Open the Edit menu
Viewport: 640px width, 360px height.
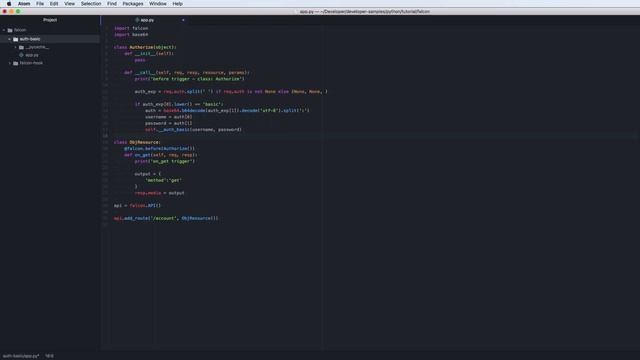[54, 4]
